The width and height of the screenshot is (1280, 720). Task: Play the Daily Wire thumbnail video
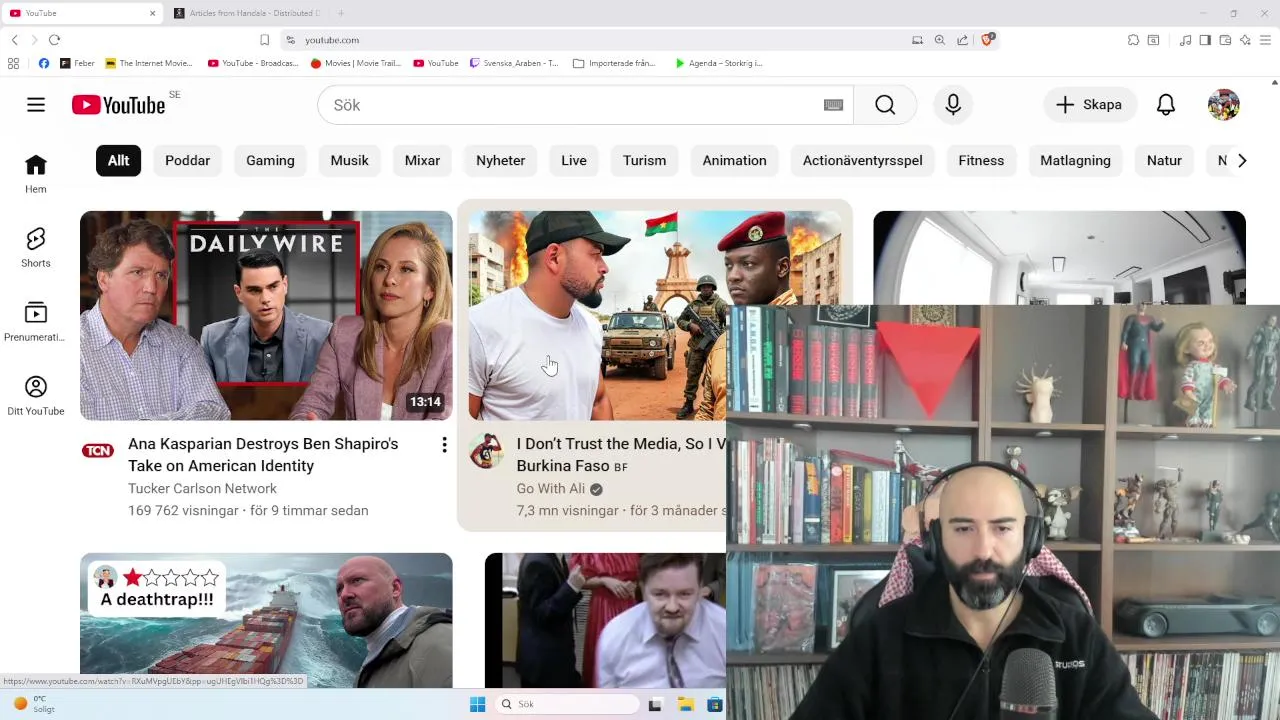266,315
